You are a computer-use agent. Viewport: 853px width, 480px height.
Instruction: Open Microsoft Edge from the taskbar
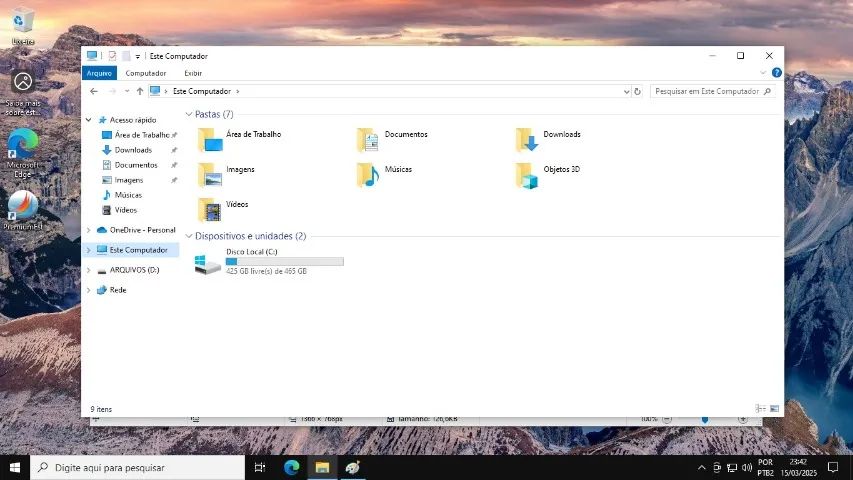click(292, 467)
